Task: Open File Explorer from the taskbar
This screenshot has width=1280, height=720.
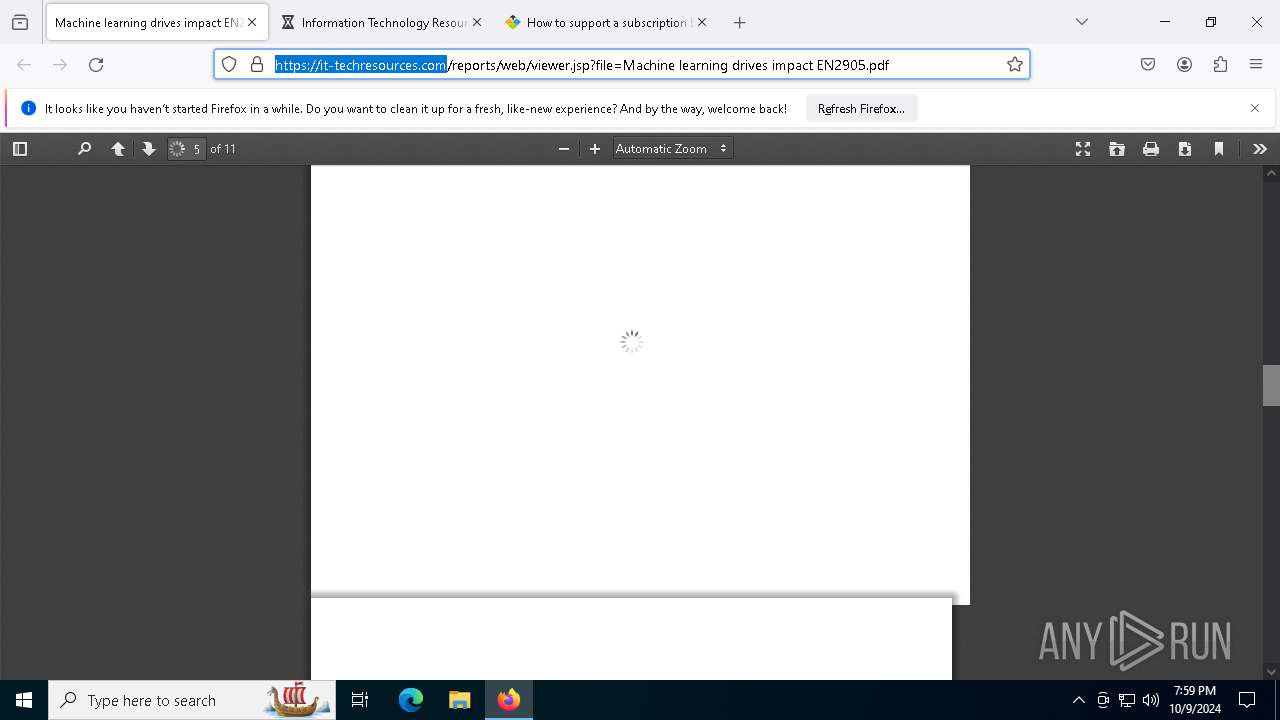Action: click(459, 700)
